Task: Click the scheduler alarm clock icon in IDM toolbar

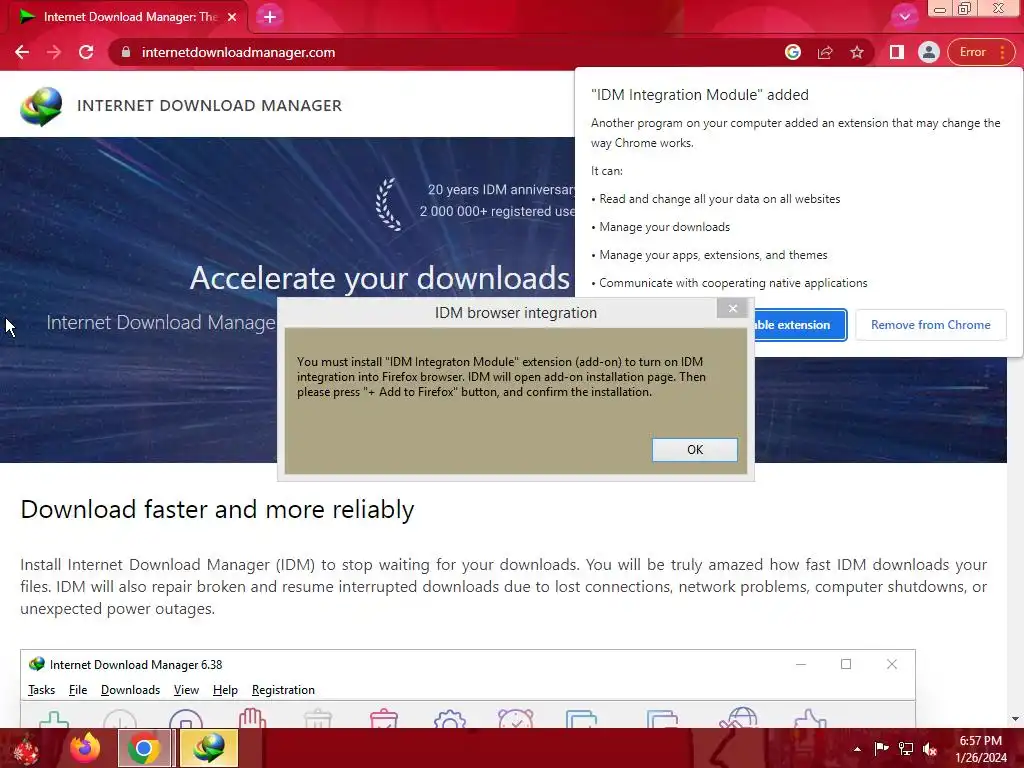Action: (x=515, y=718)
